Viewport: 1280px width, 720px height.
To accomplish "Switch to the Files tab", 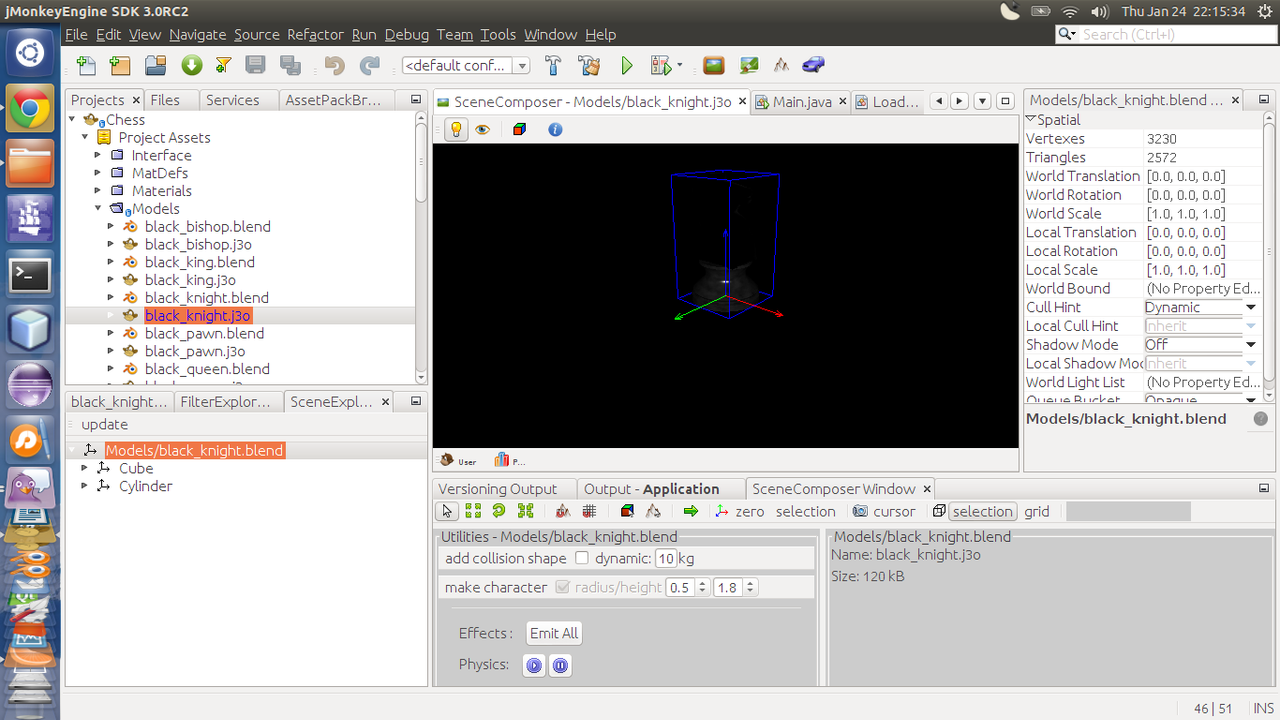I will (165, 100).
